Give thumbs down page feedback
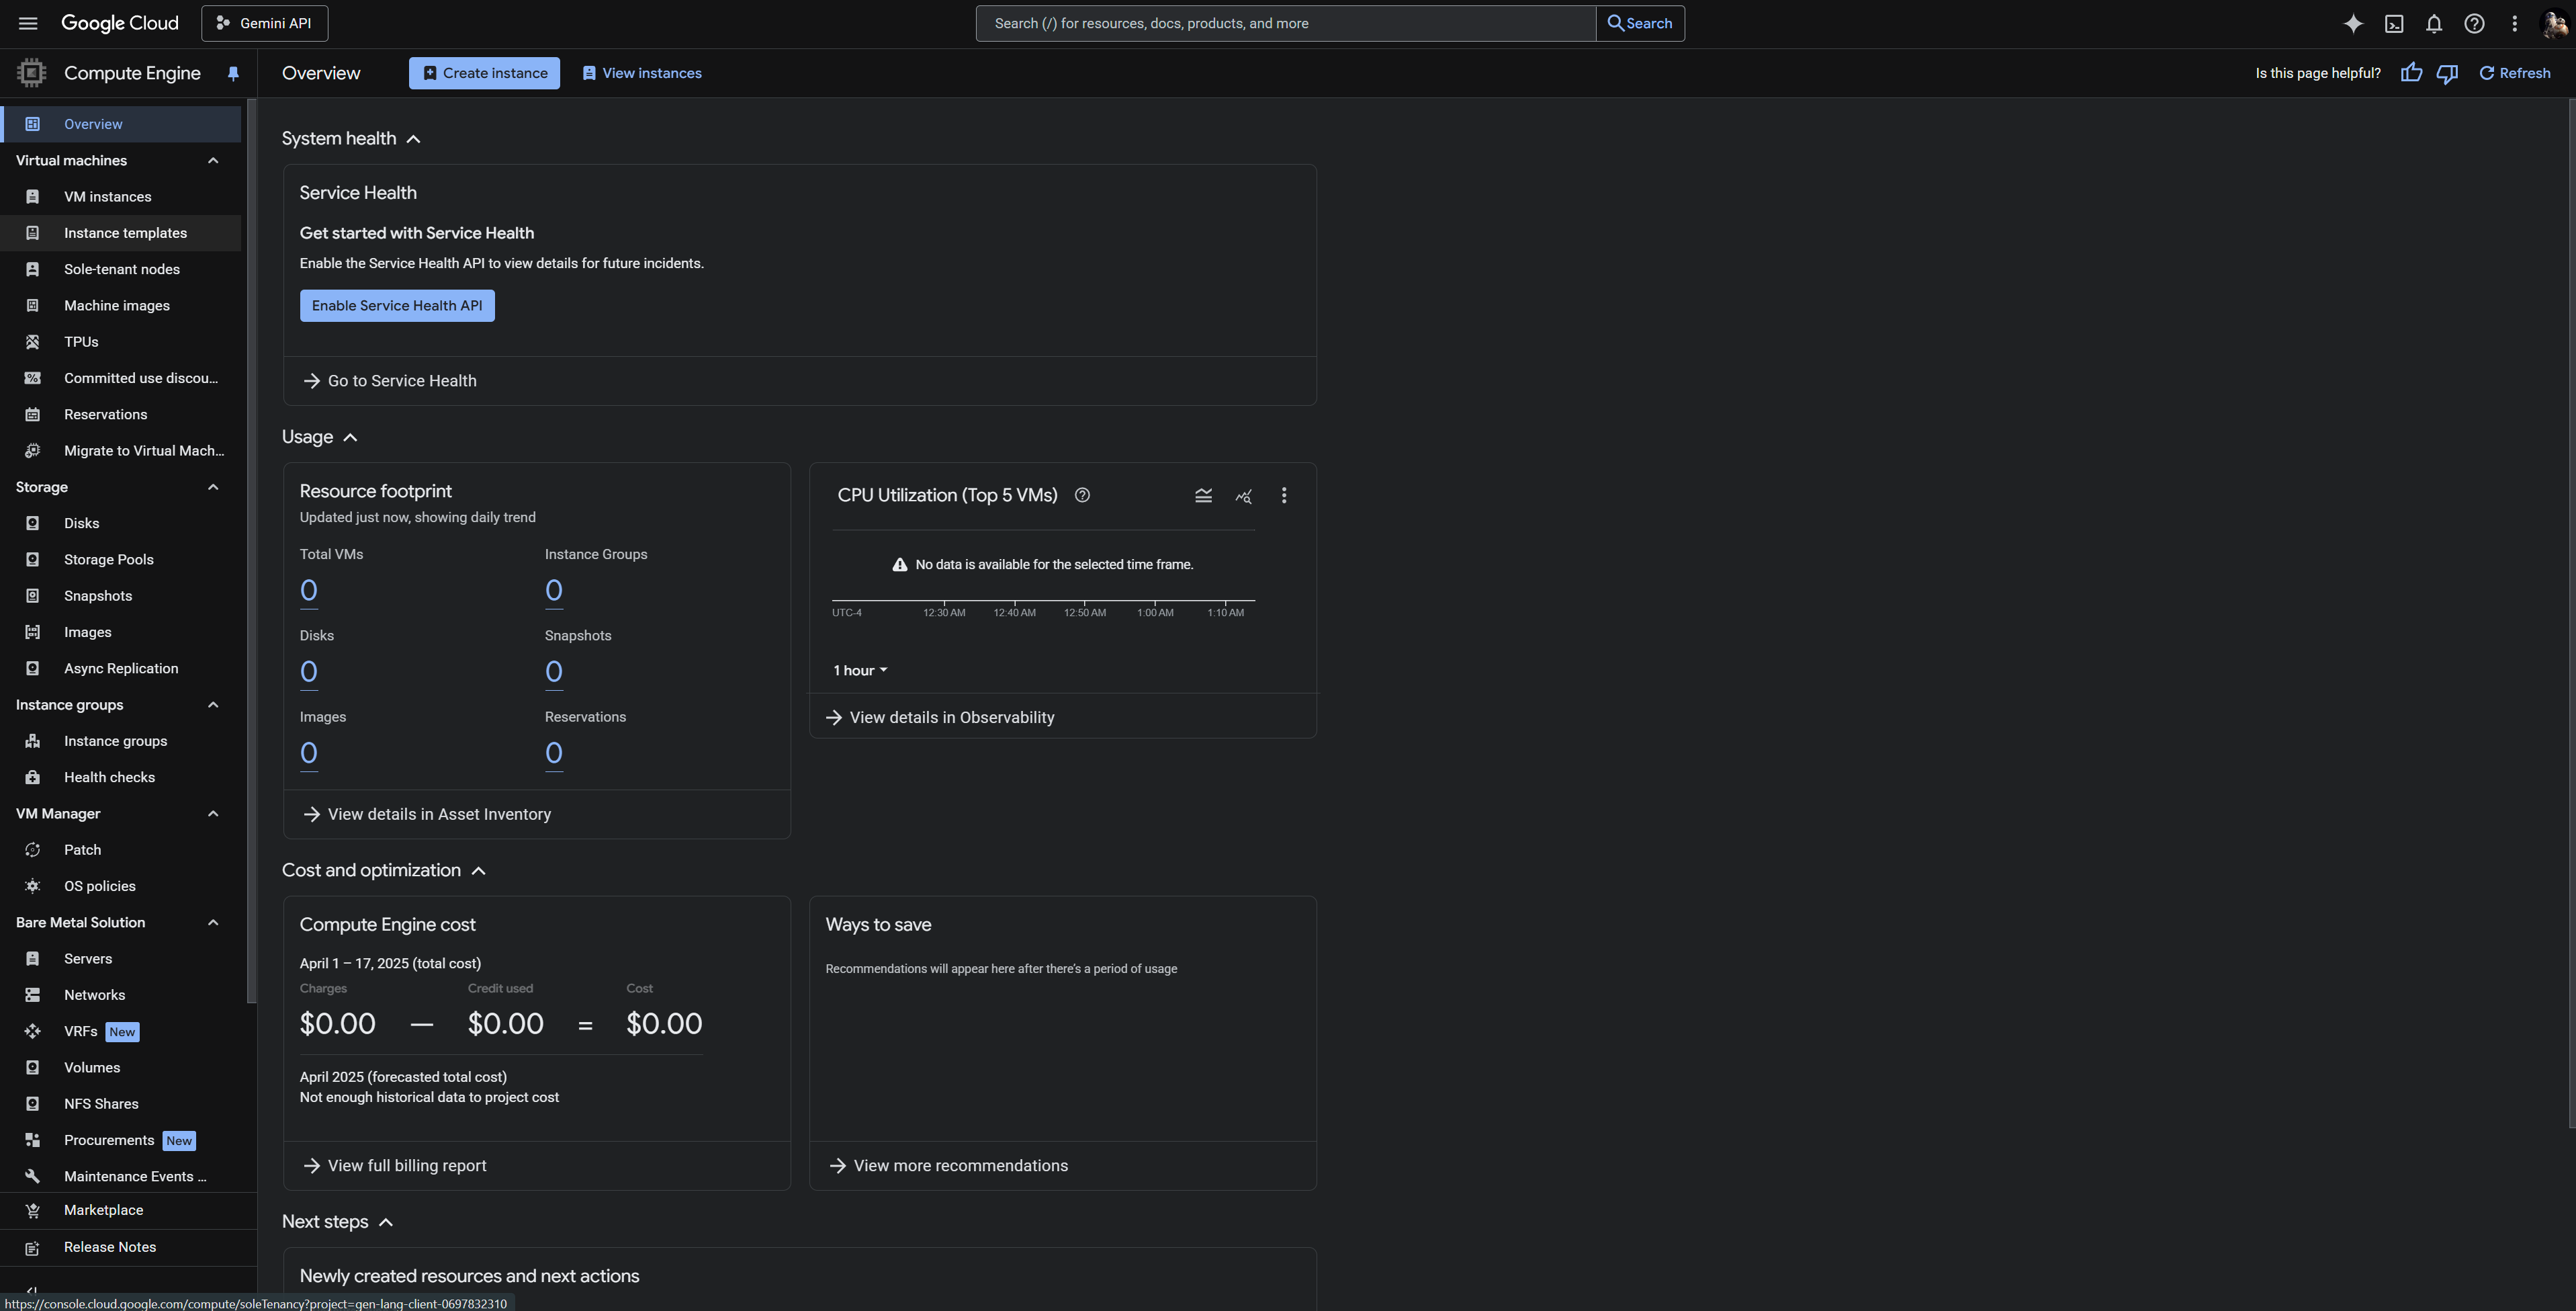 [2447, 73]
